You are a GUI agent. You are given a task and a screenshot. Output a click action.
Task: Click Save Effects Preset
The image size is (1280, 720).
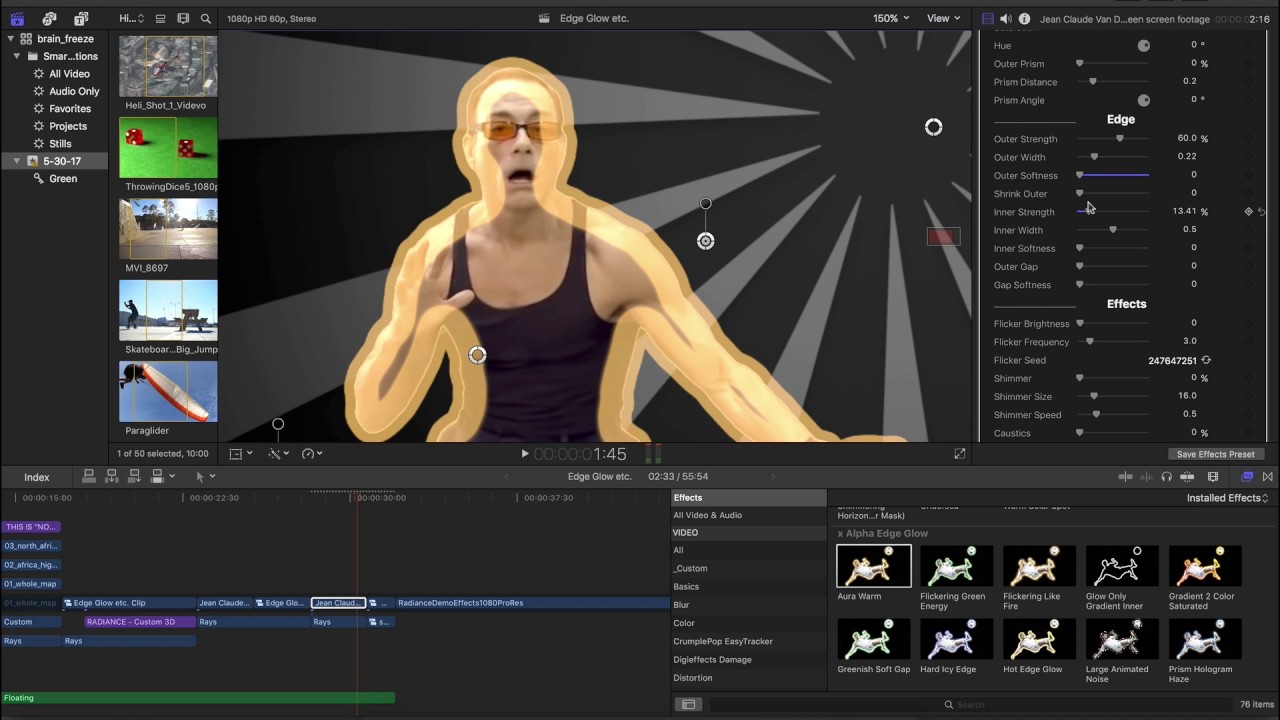1215,454
